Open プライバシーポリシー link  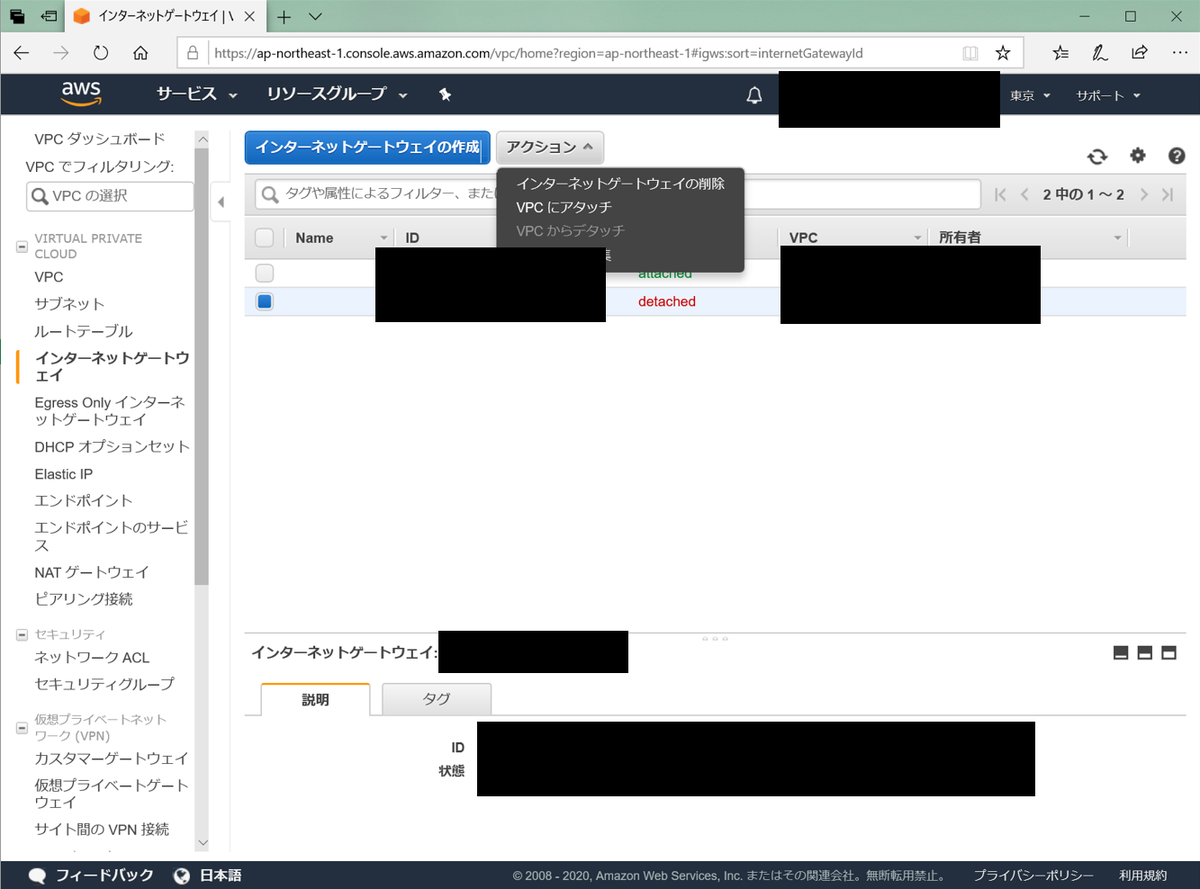click(1033, 876)
